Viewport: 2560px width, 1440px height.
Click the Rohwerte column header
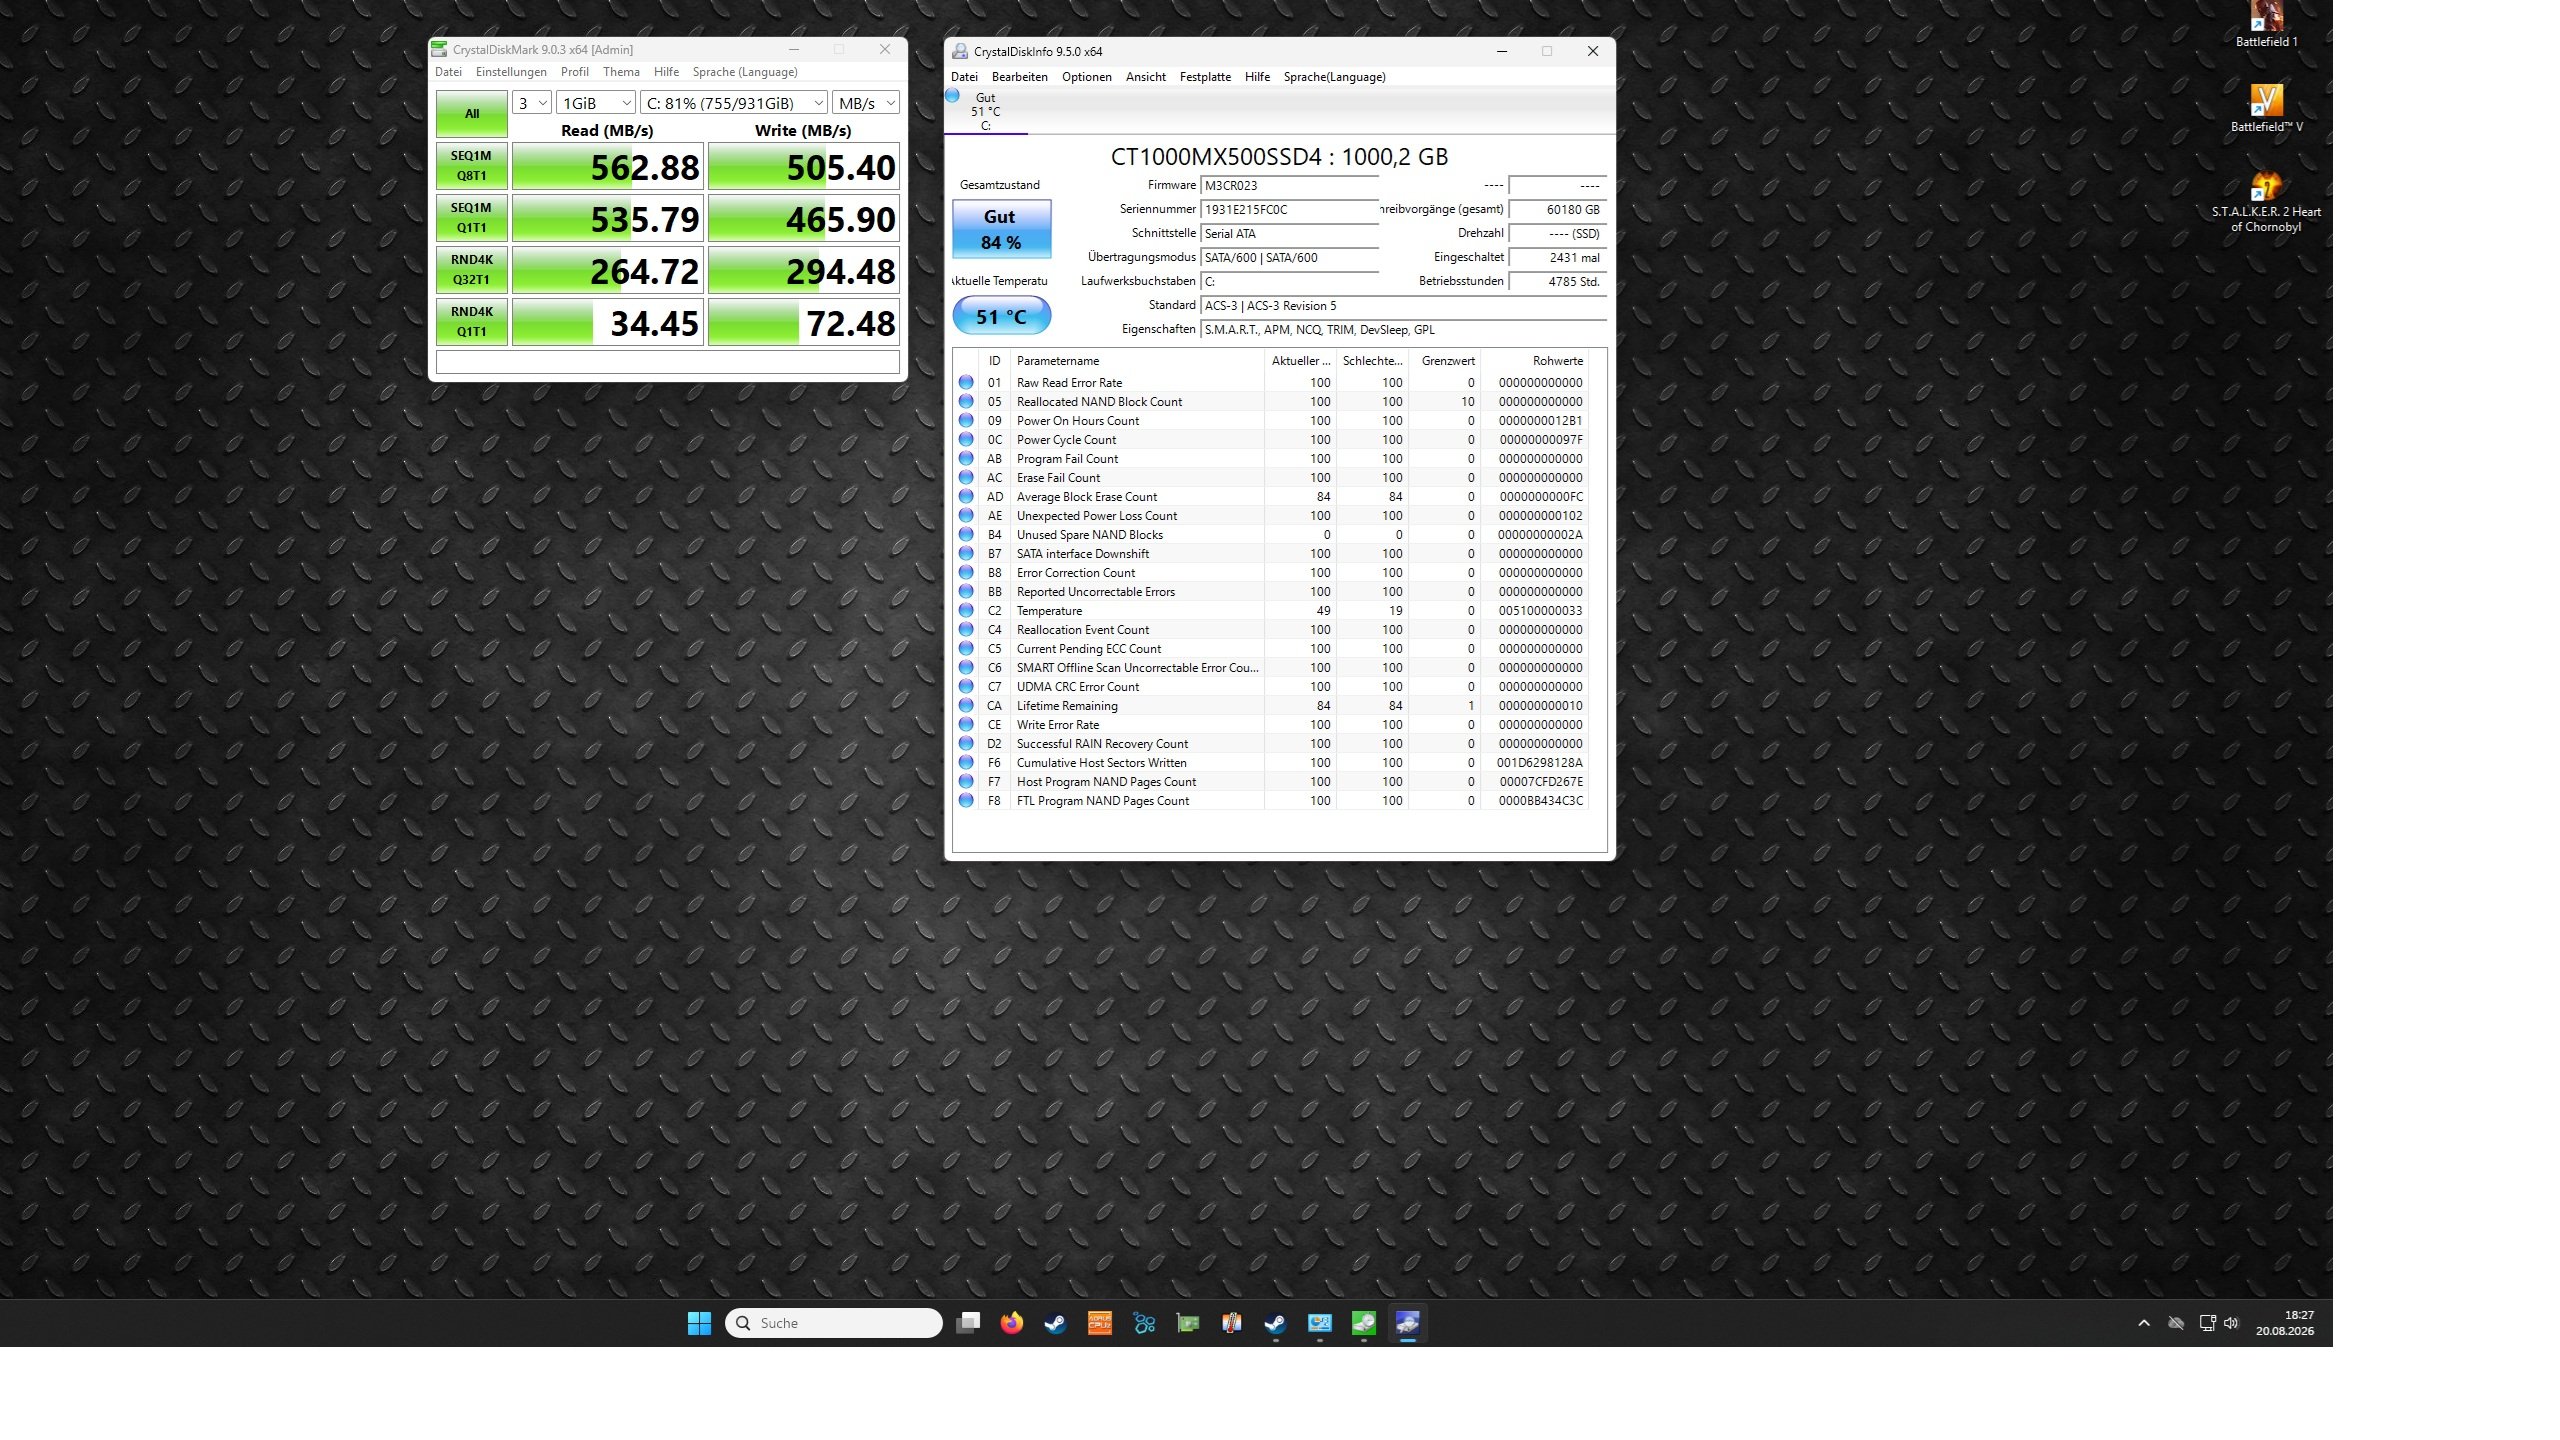click(1533, 361)
